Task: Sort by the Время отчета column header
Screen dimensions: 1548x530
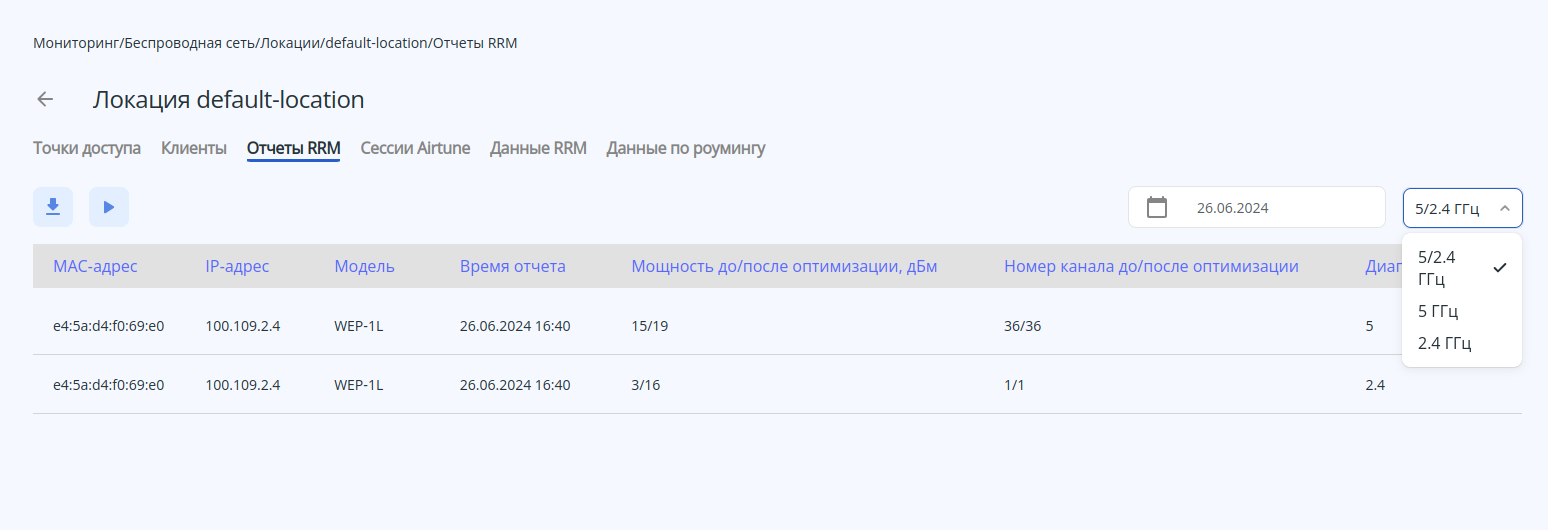Action: click(x=513, y=266)
